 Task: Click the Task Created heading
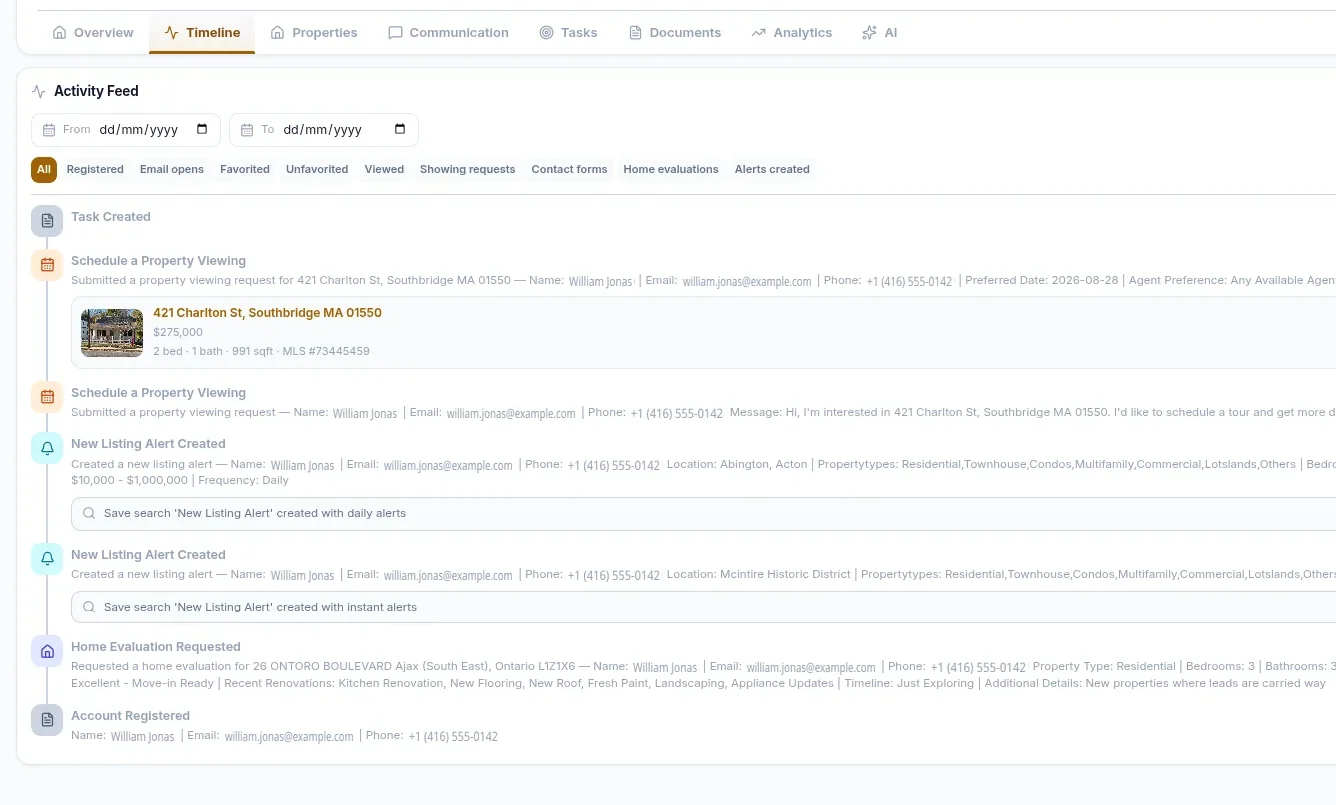tap(111, 217)
